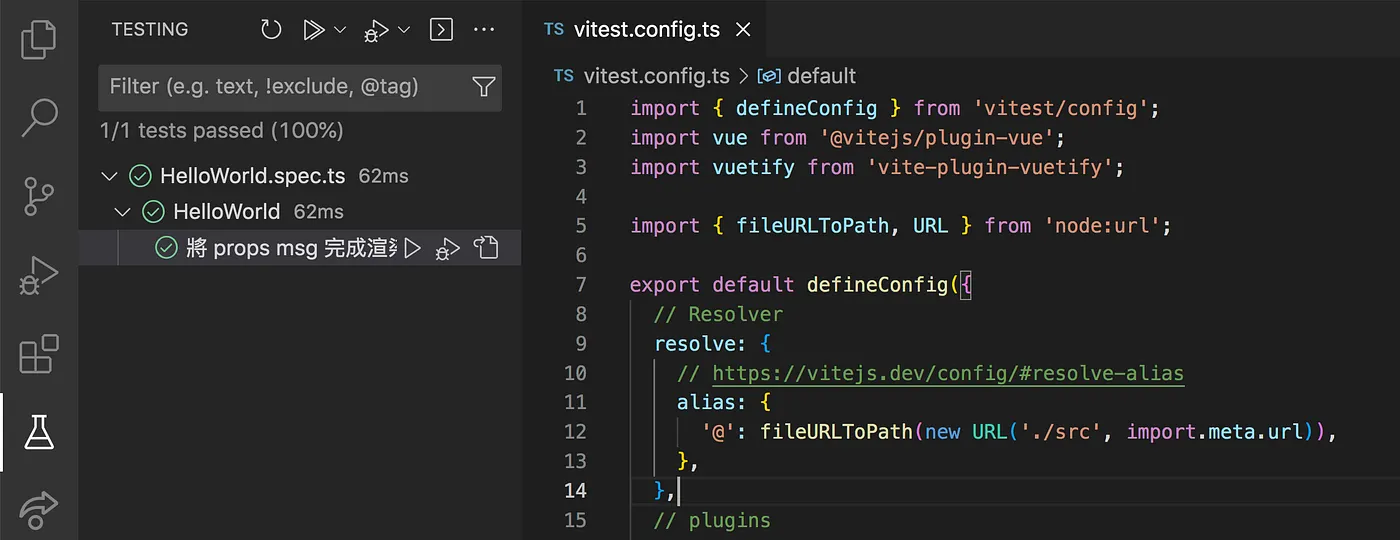1400x540 pixels.
Task: Click line number 14 in gutter
Action: (575, 490)
